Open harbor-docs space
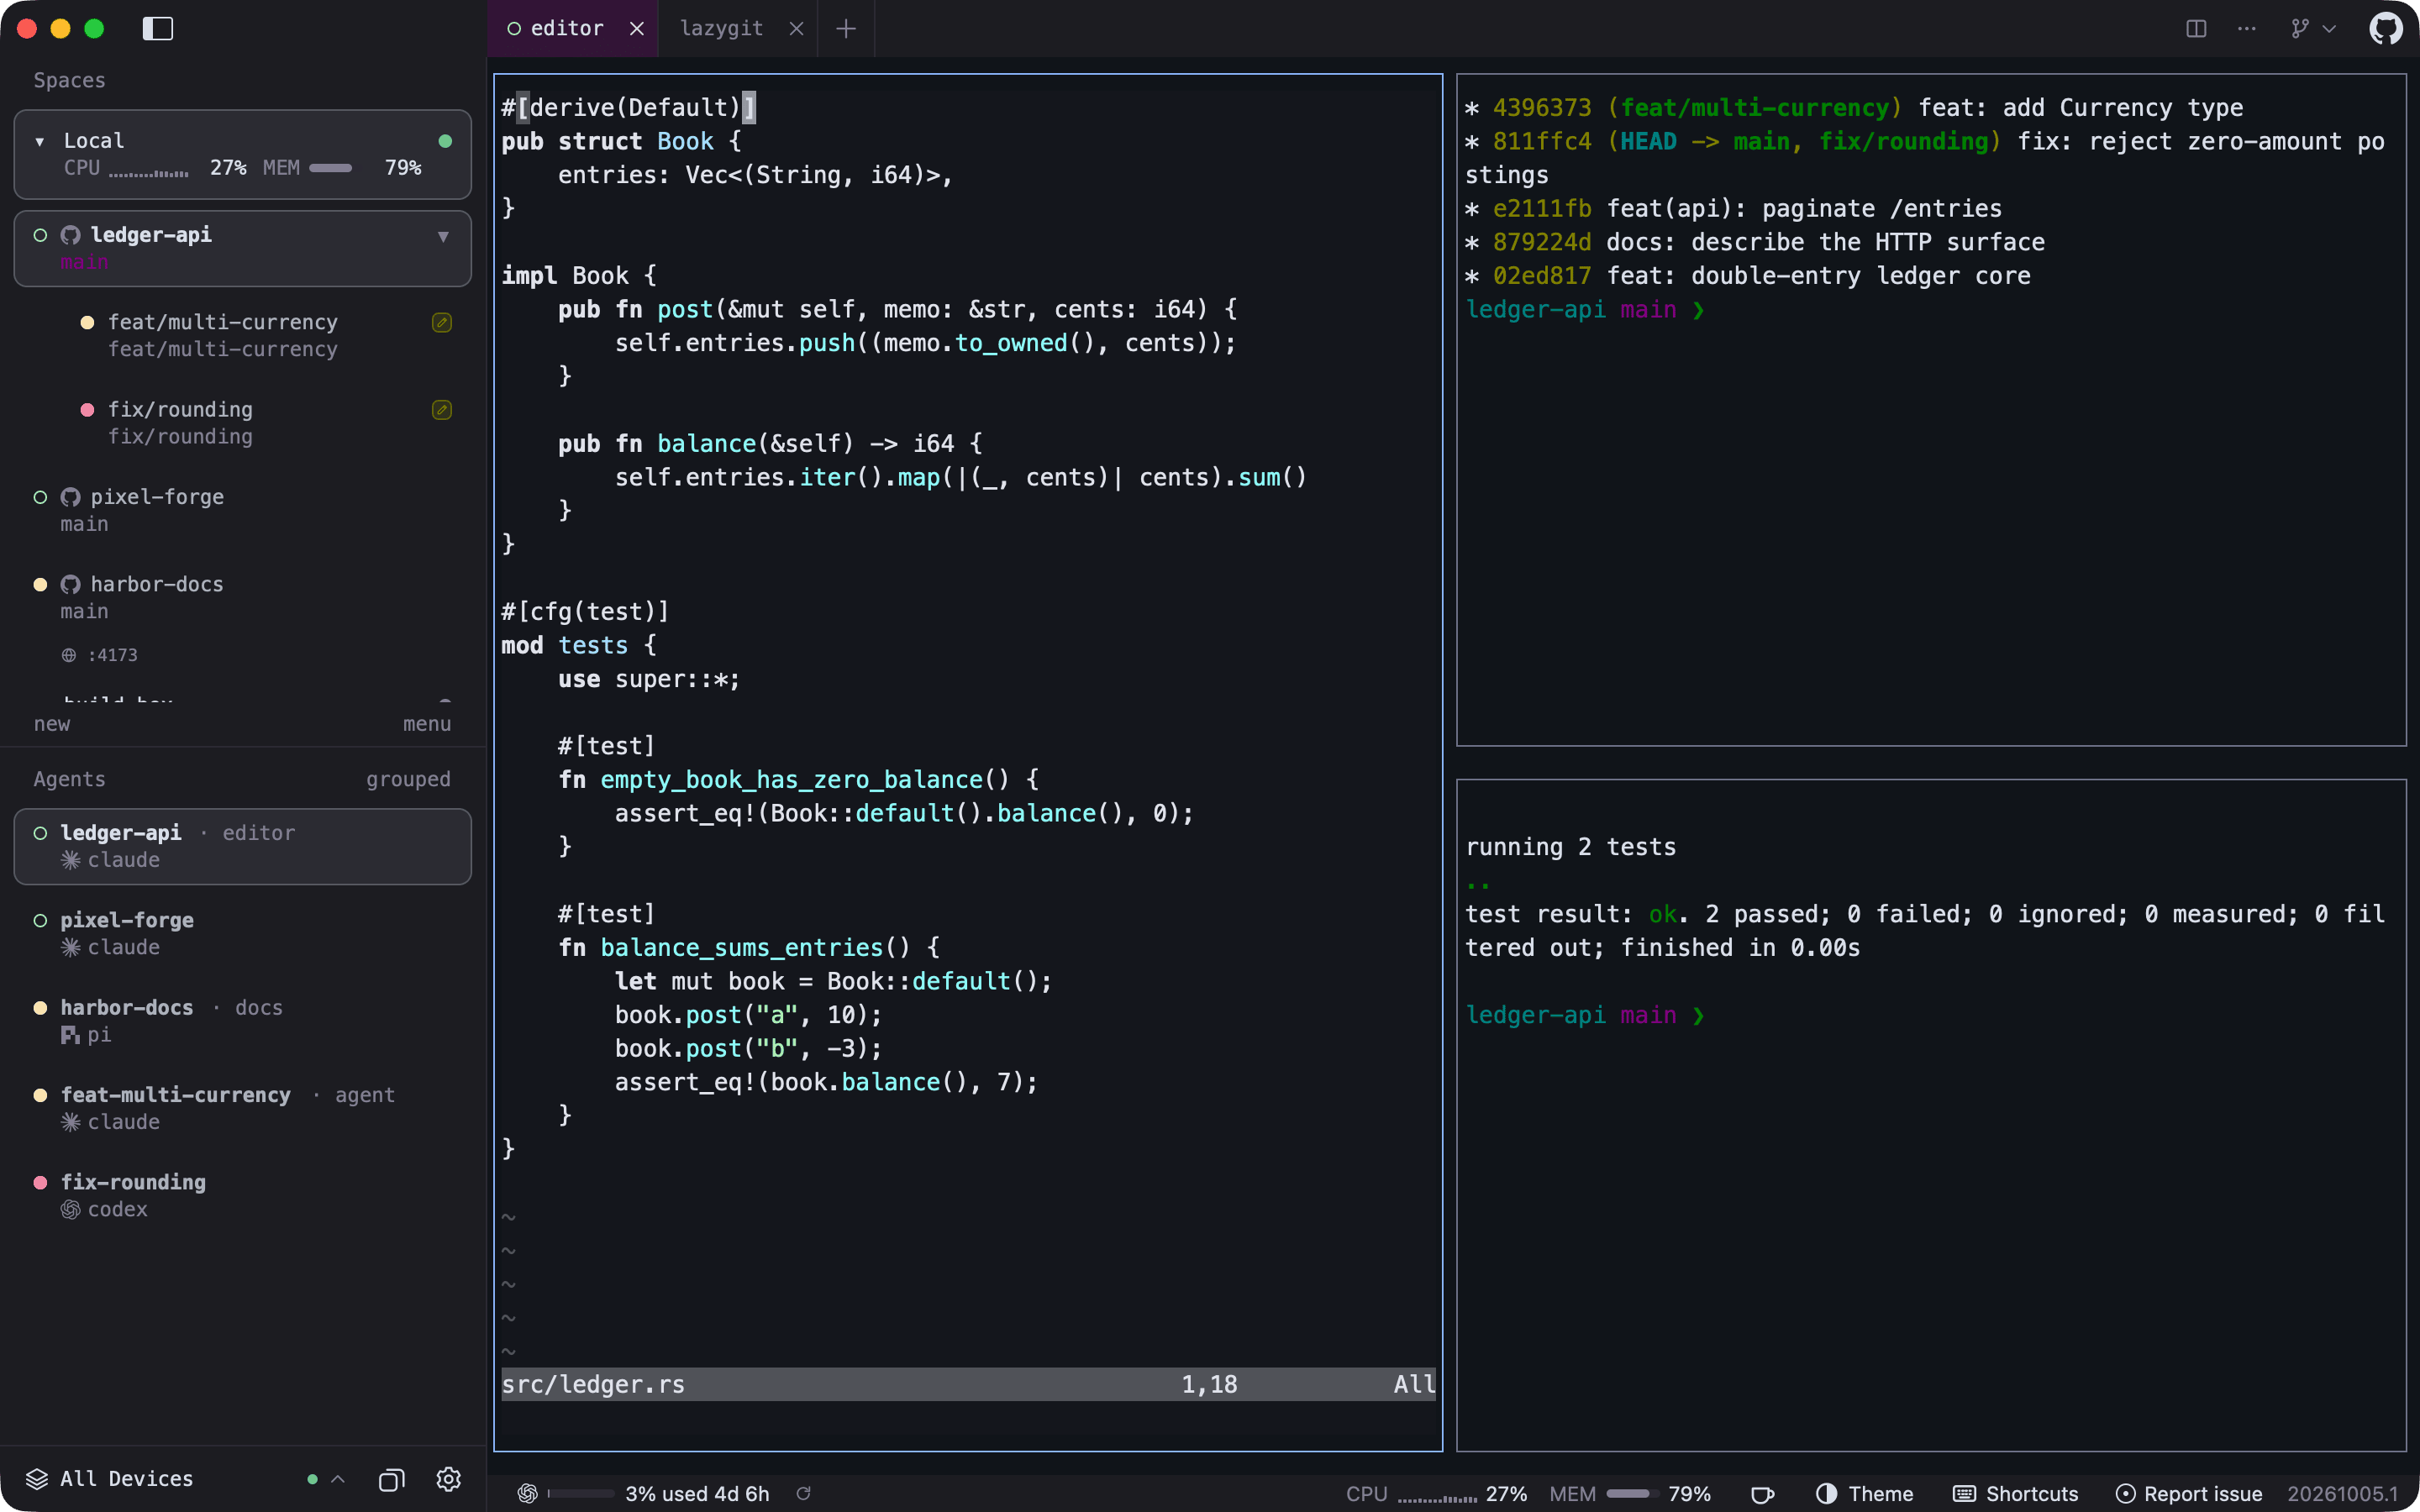The height and width of the screenshot is (1512, 2420). pos(243,597)
